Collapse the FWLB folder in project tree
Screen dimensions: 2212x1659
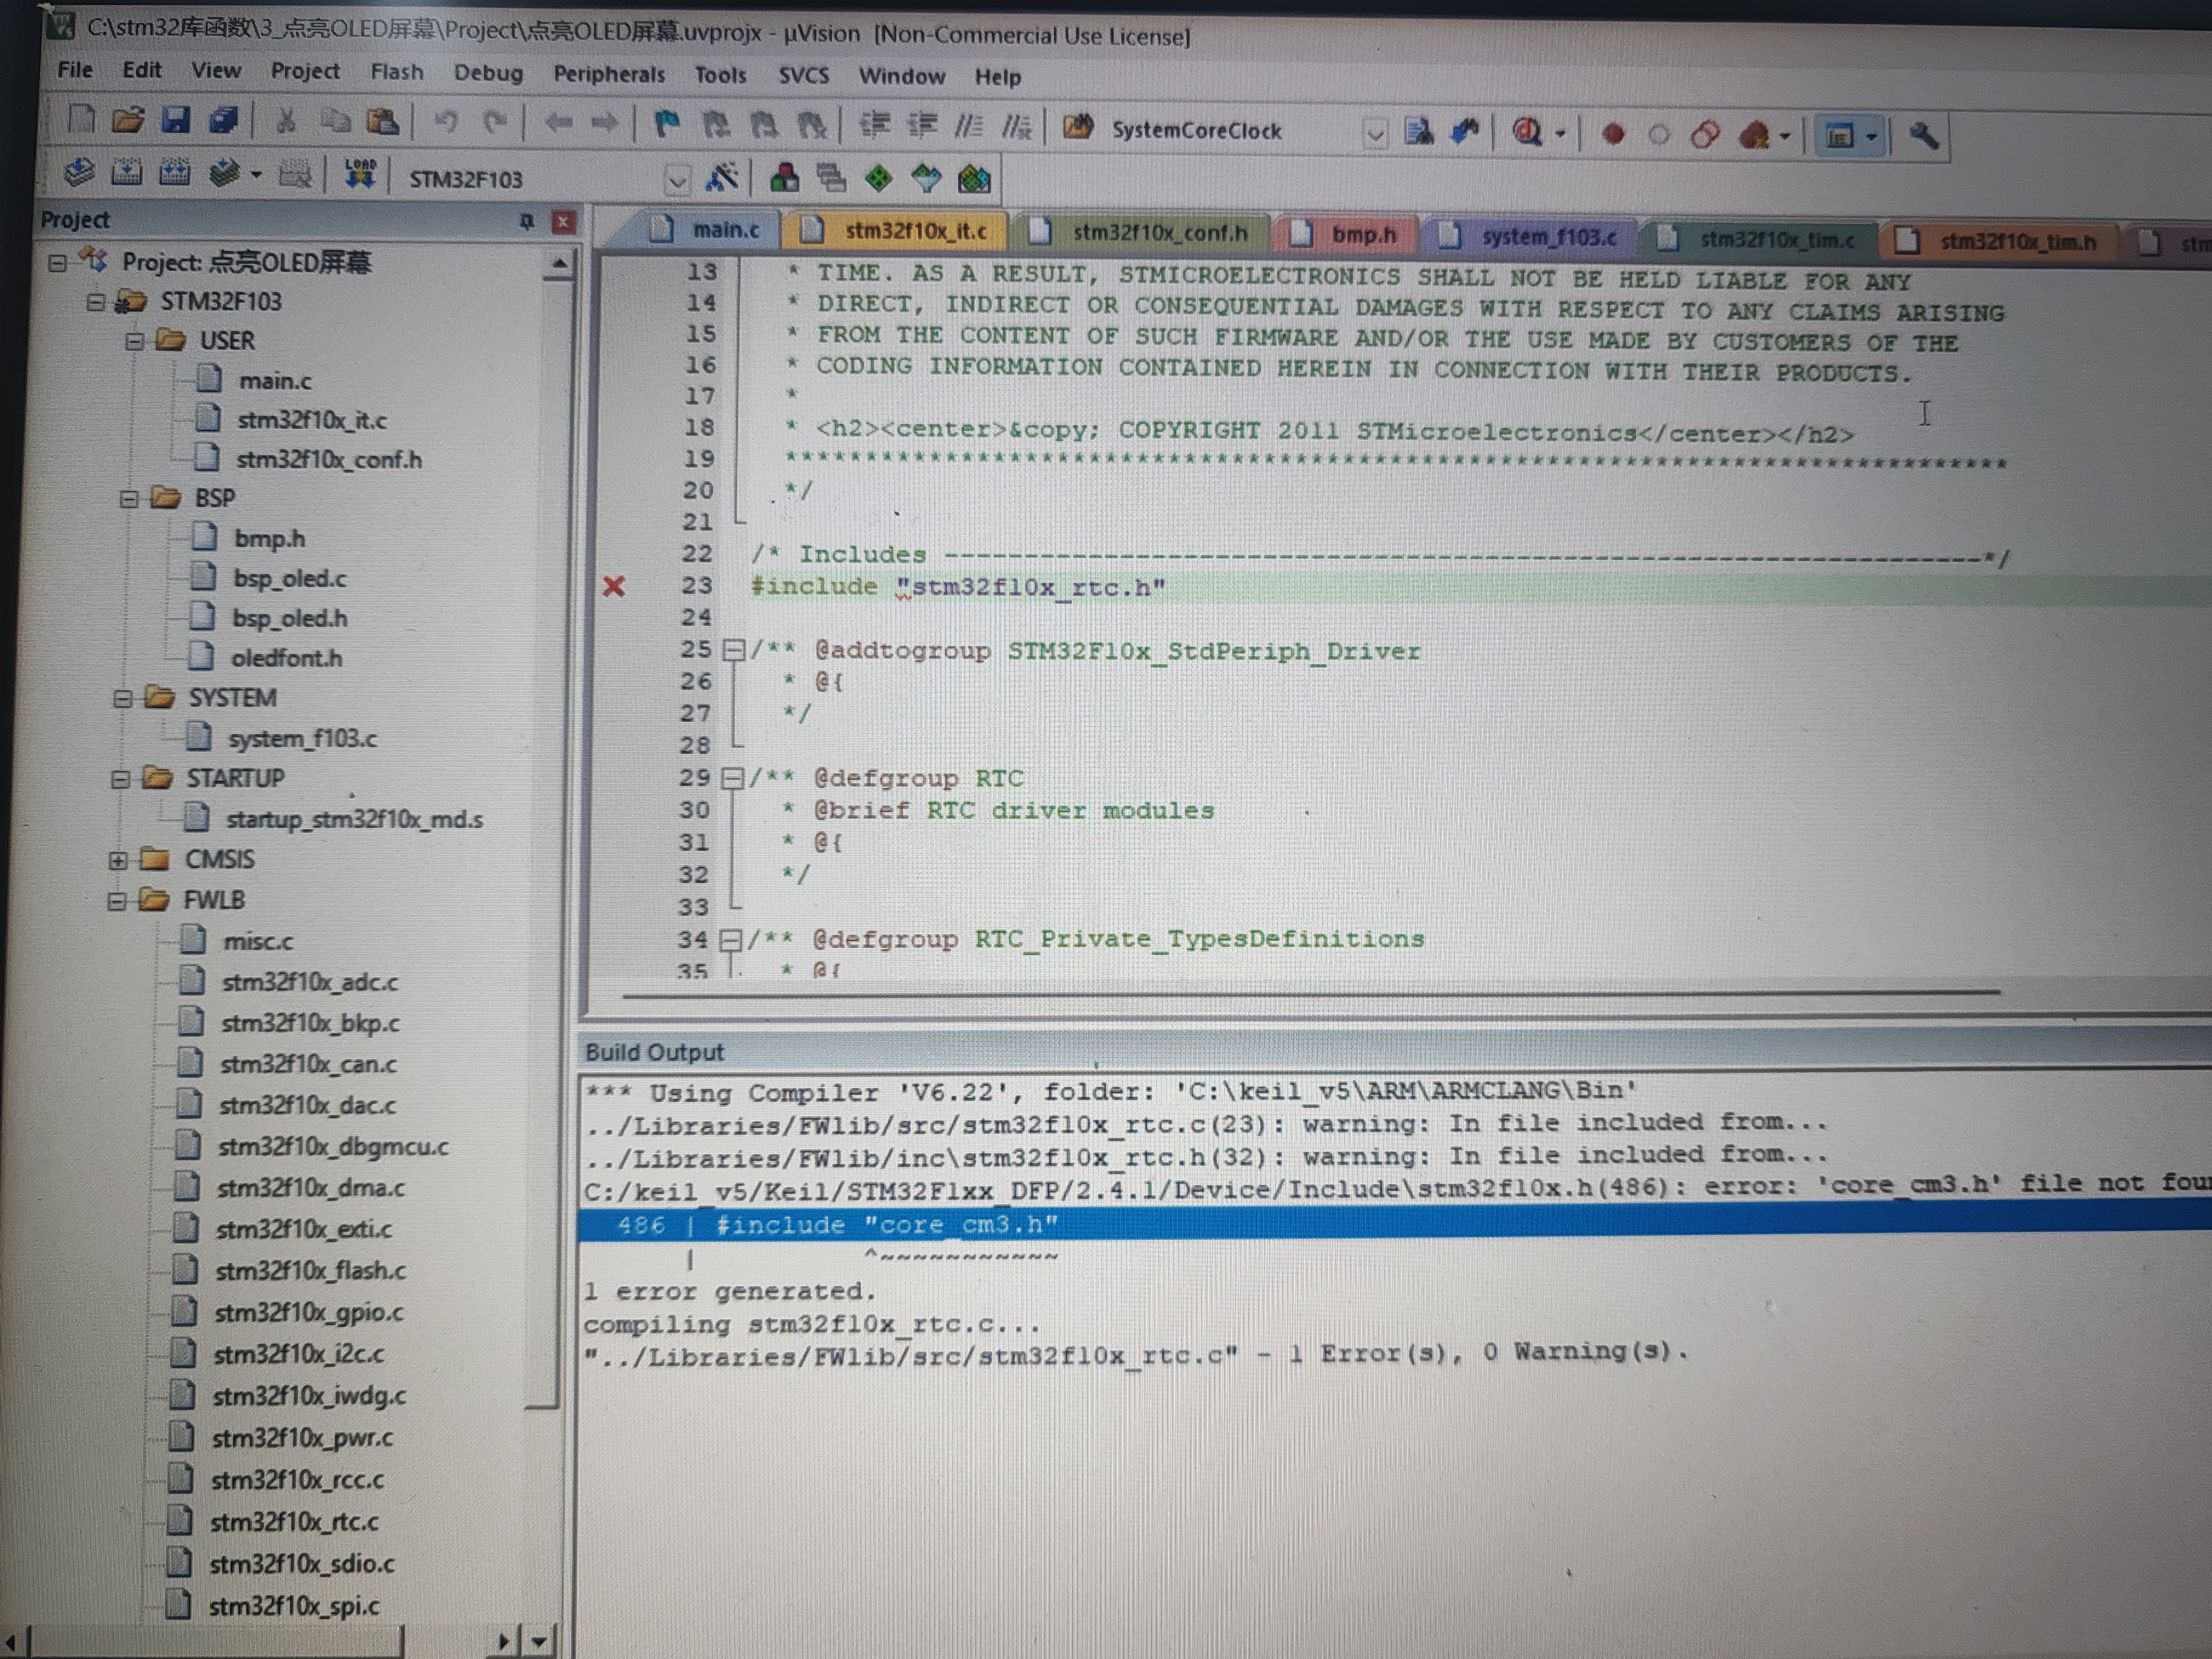(117, 901)
